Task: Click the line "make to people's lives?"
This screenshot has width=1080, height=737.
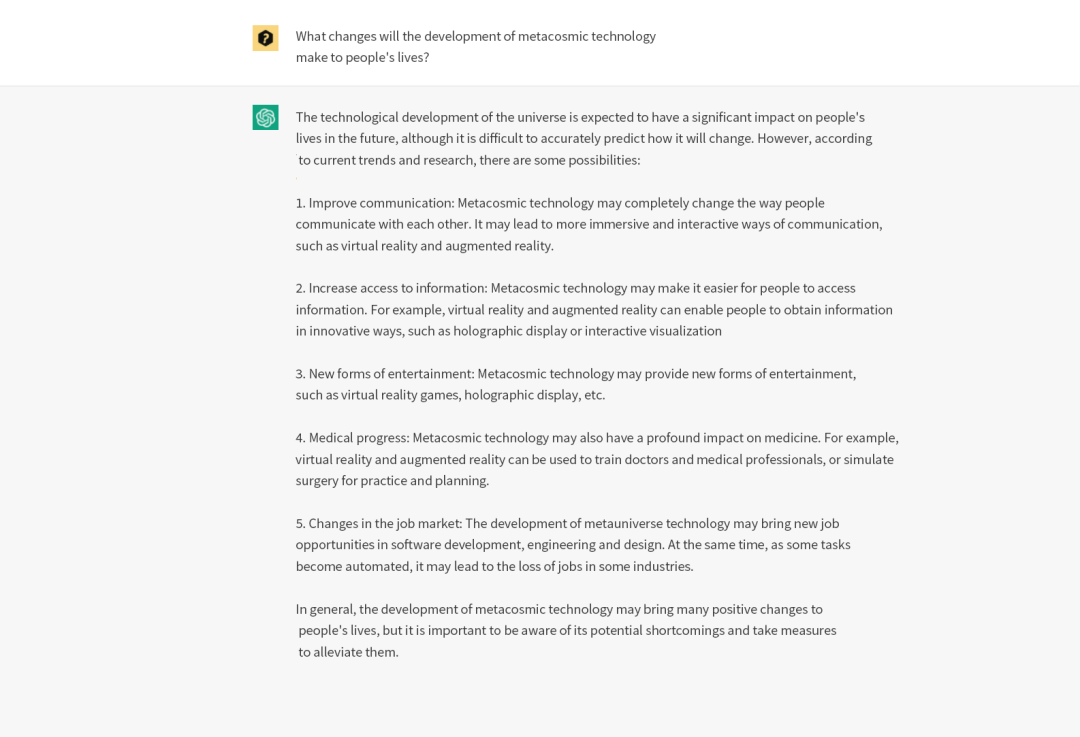Action: [x=362, y=57]
